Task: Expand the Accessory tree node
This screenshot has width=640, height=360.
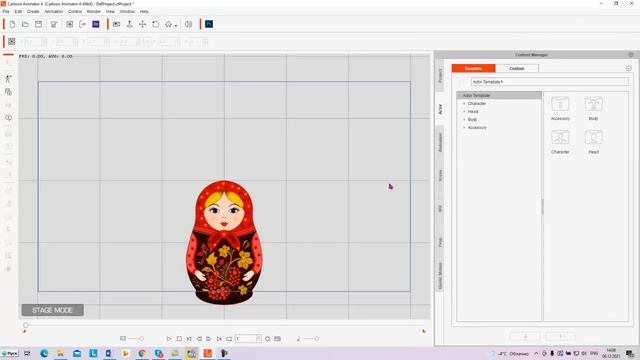Action: 464,128
